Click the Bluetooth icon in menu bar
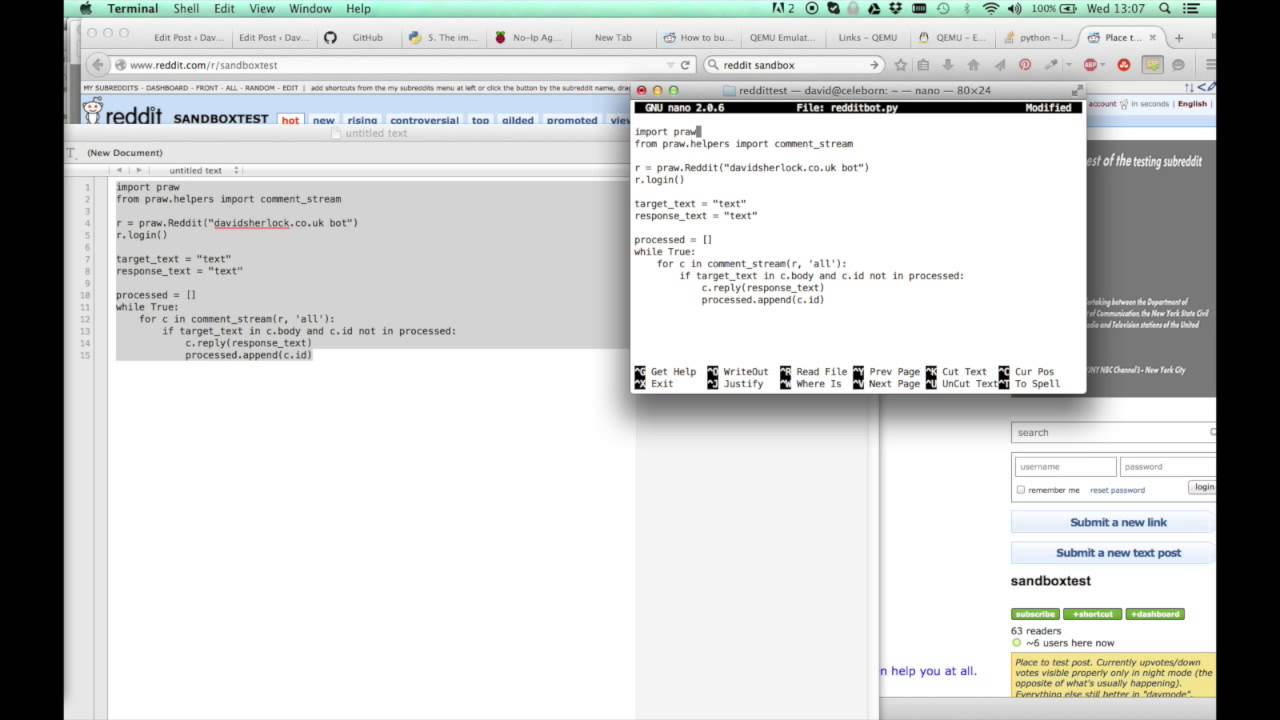 [x=967, y=8]
